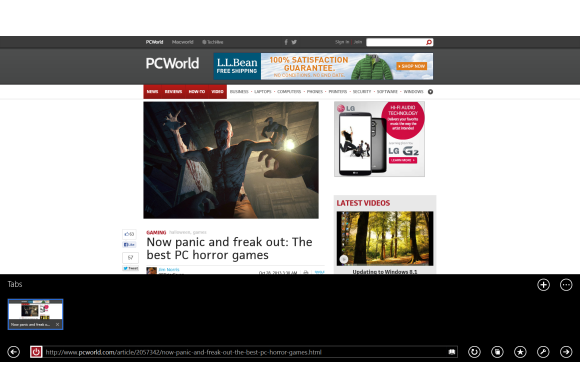Open a new tab with plus icon

[x=543, y=285]
